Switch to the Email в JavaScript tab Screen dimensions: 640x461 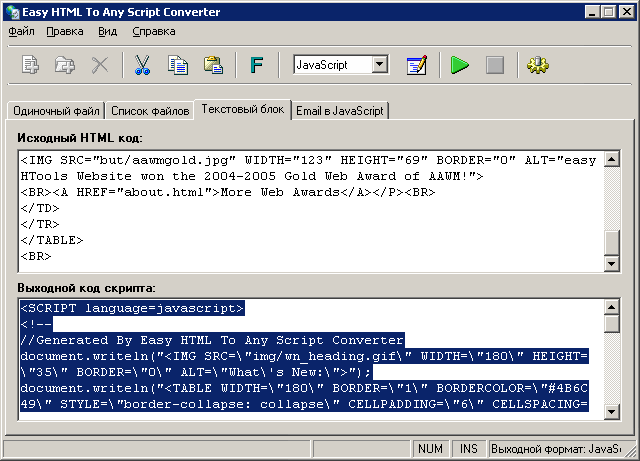point(340,111)
